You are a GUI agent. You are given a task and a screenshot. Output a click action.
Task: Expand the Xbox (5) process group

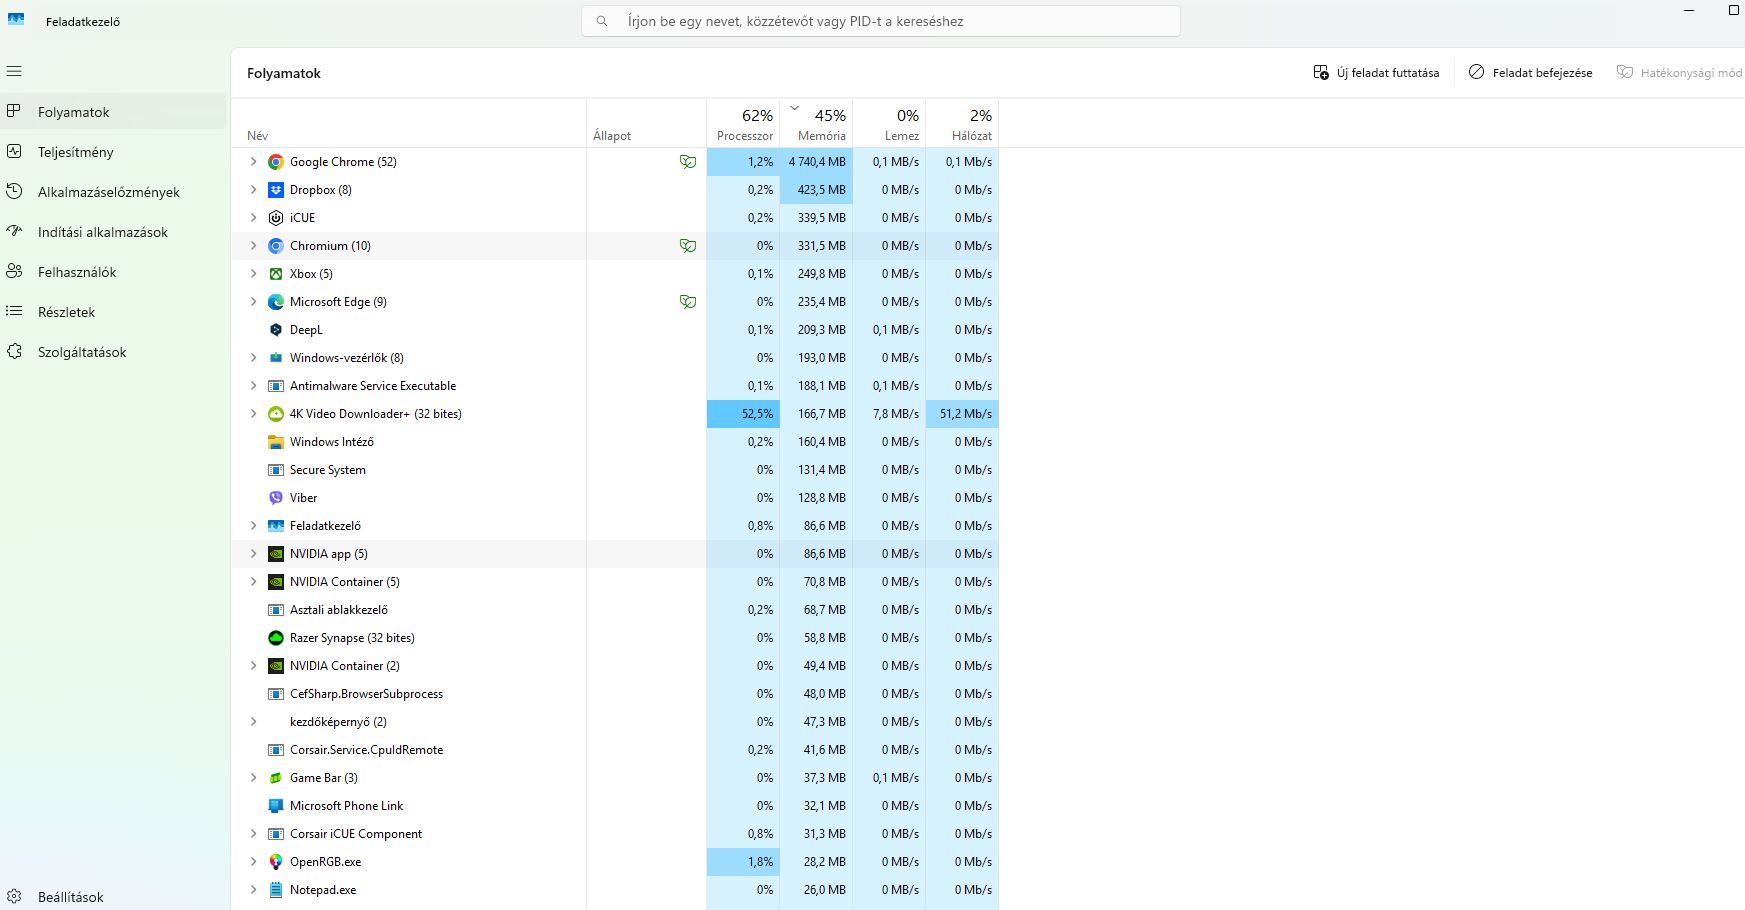[x=253, y=274]
